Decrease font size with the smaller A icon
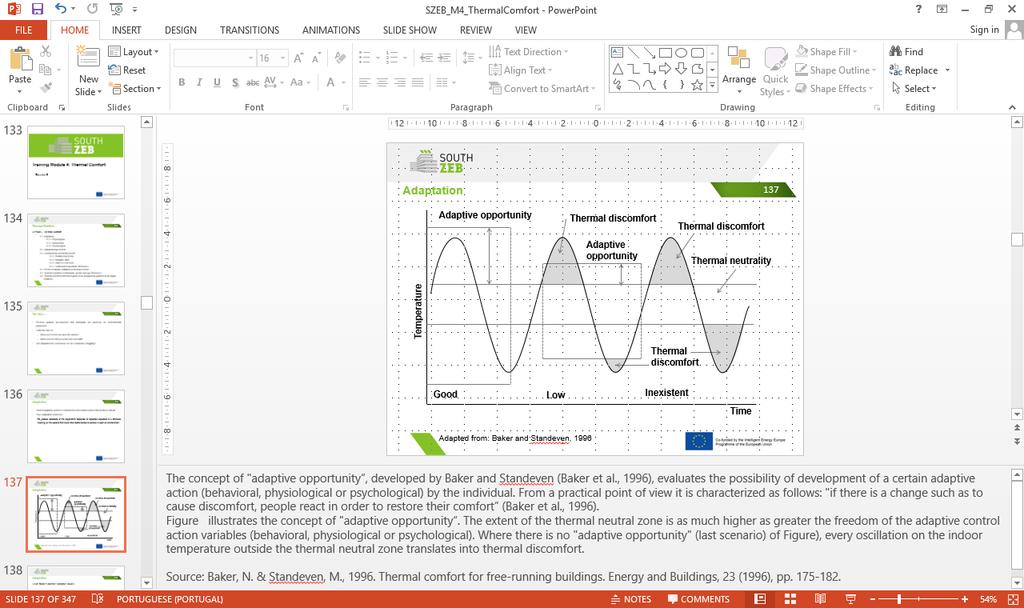The width and height of the screenshot is (1024, 608). (316, 58)
